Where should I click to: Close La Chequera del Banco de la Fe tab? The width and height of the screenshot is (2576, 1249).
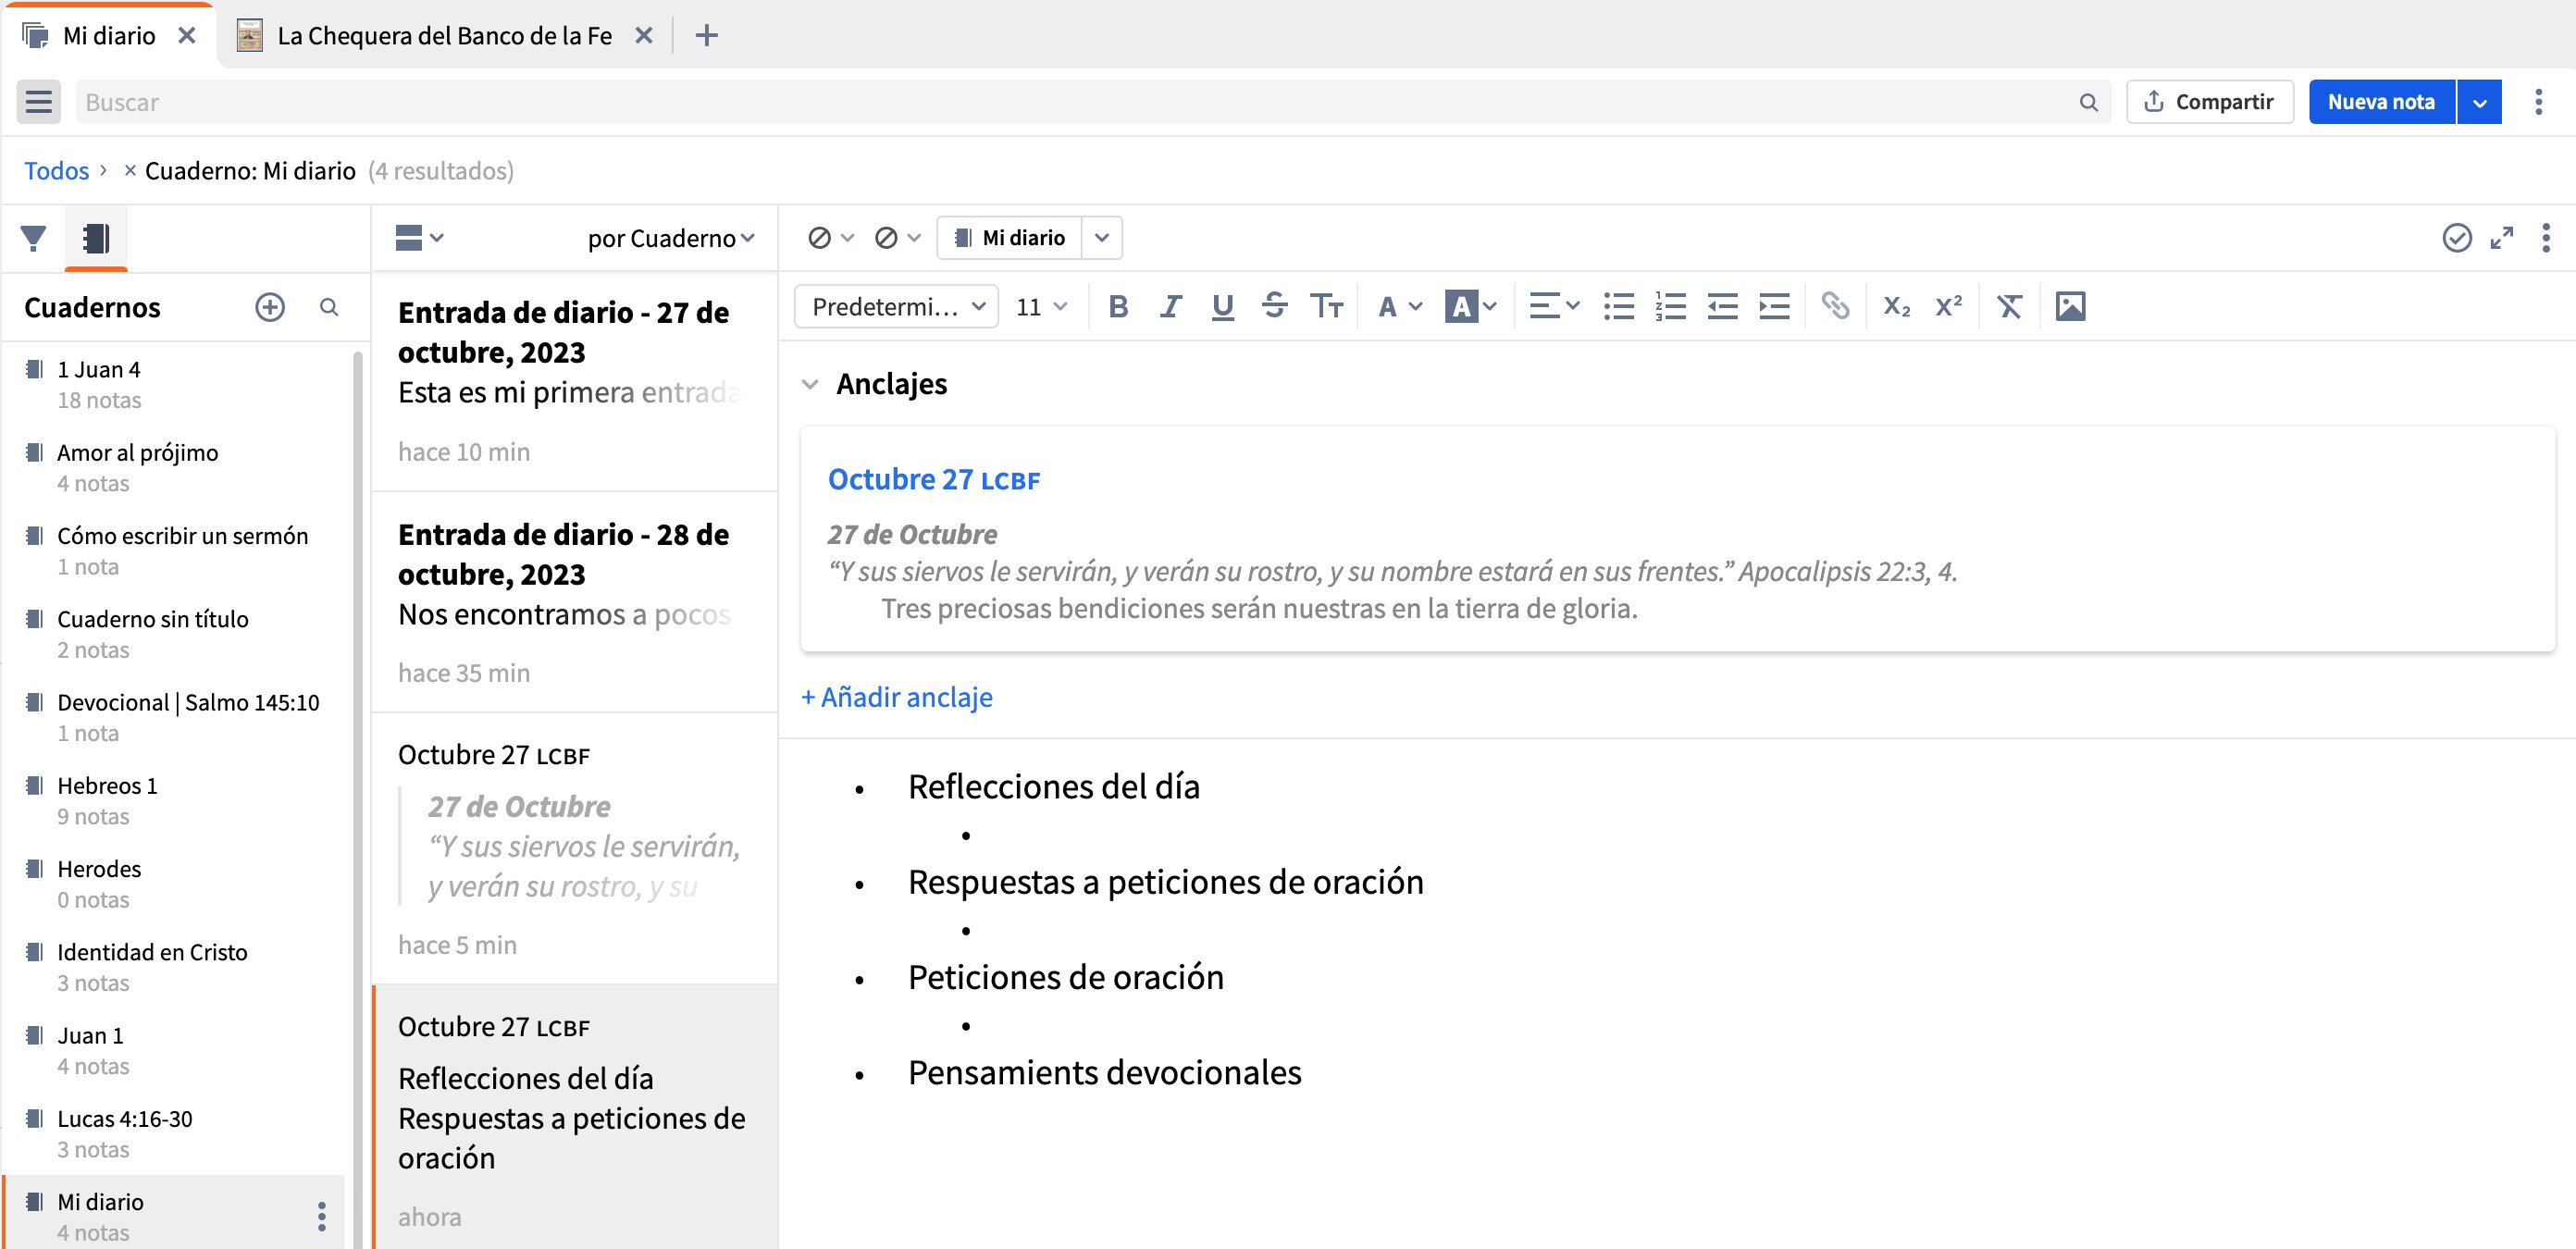click(x=644, y=36)
